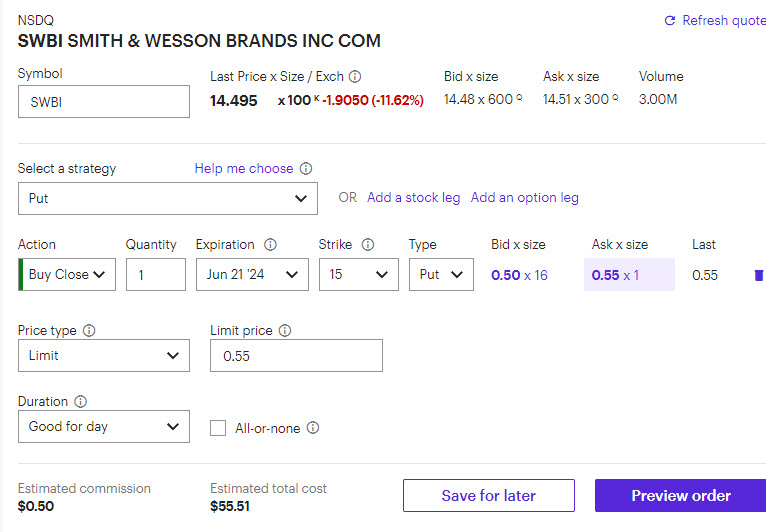
Task: Click the Add a stock leg link
Action: (414, 198)
